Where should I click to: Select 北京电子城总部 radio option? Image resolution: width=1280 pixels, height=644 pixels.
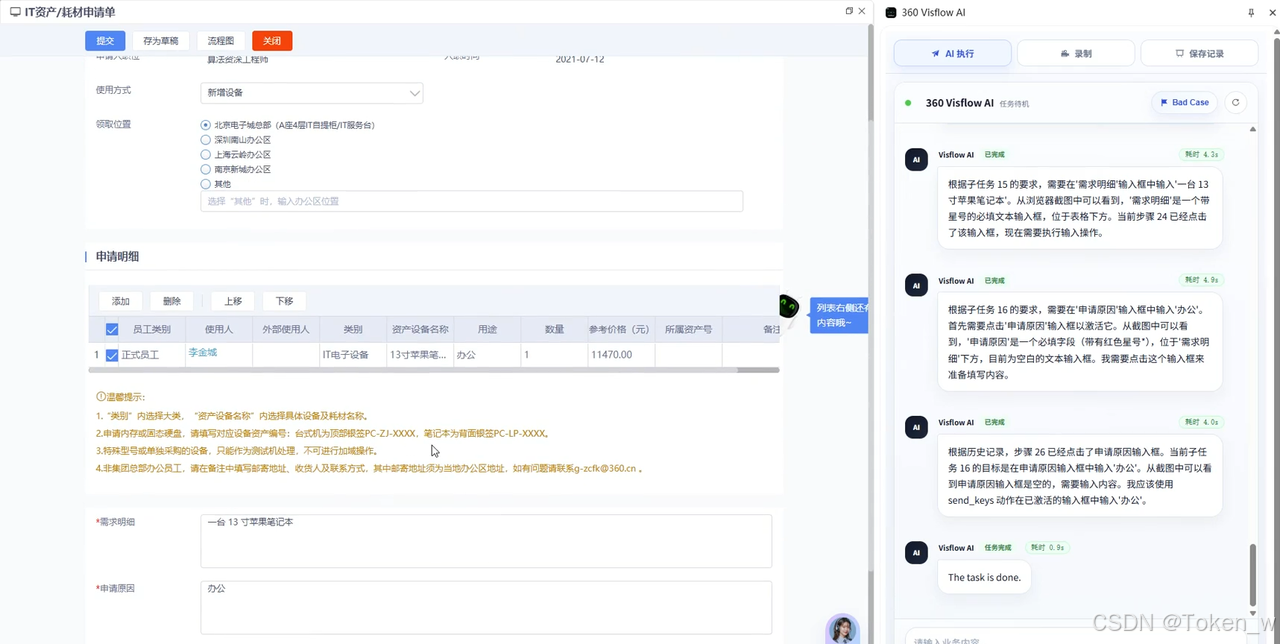click(206, 125)
